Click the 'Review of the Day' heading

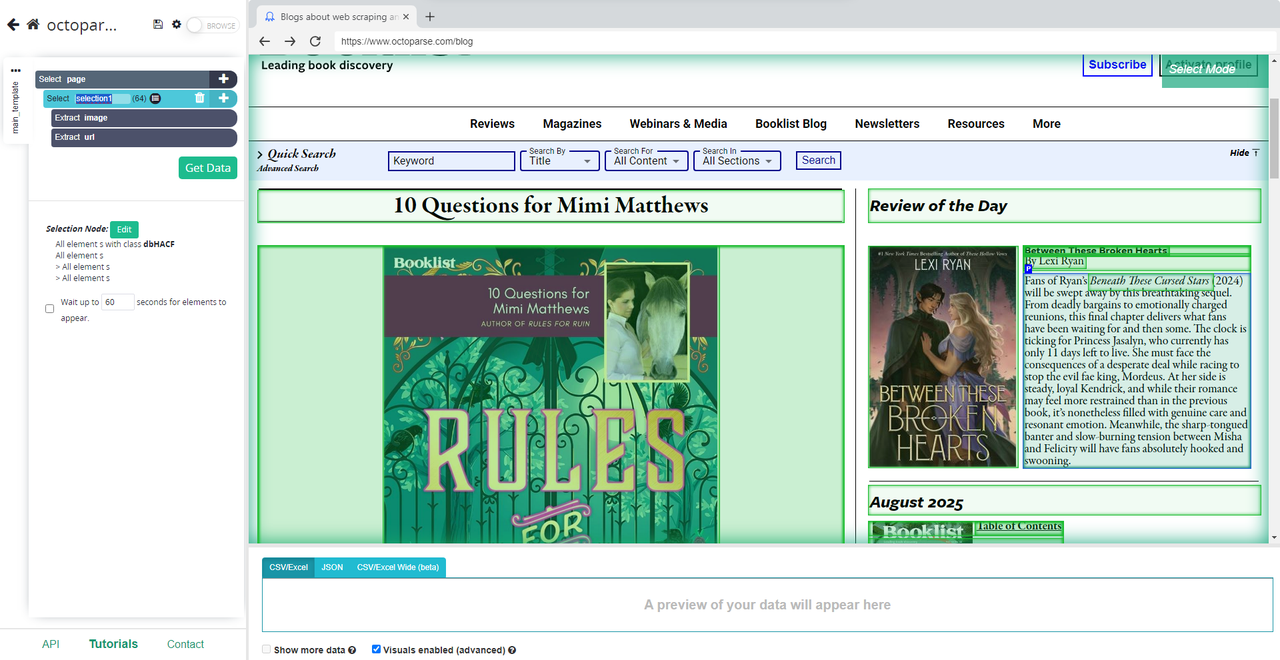[x=938, y=206]
